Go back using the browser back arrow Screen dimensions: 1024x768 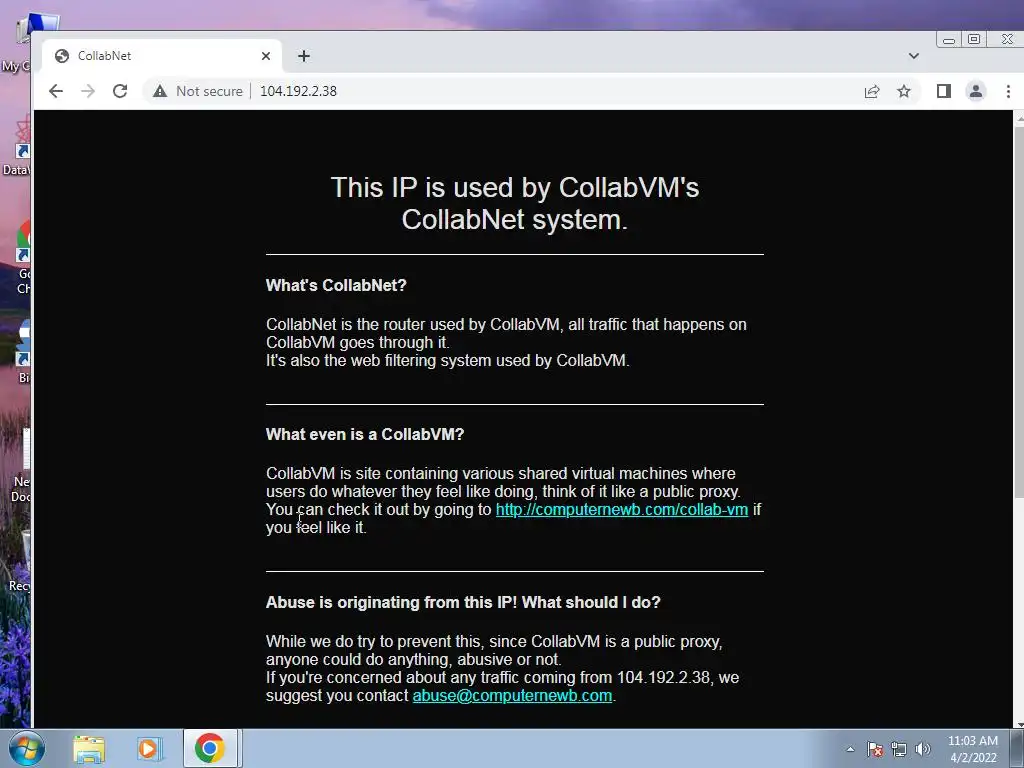point(56,91)
